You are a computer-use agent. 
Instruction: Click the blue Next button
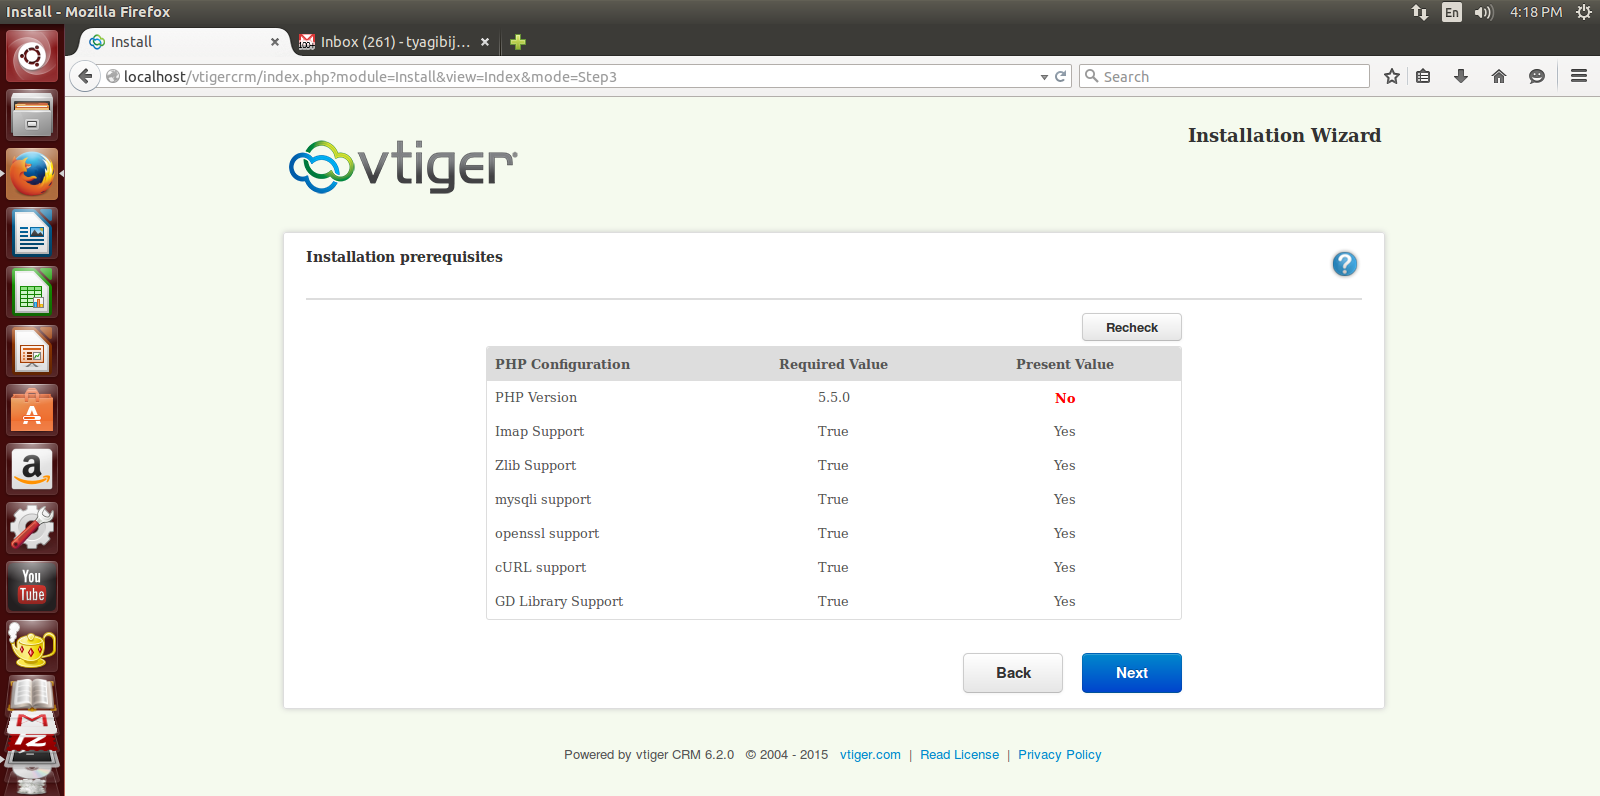(1131, 673)
